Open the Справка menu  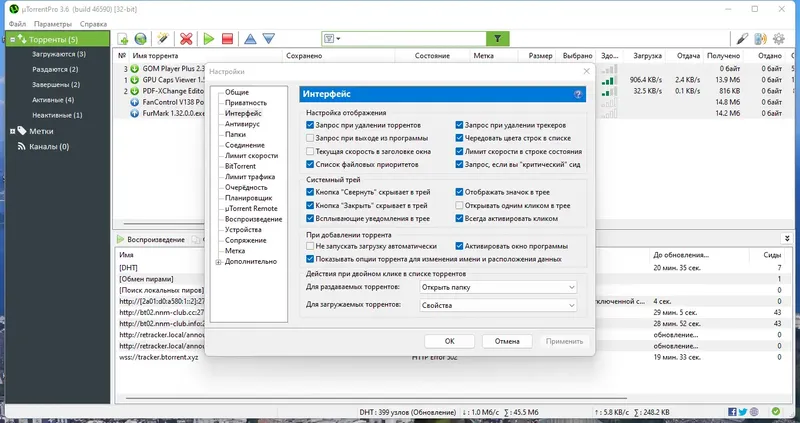click(93, 24)
